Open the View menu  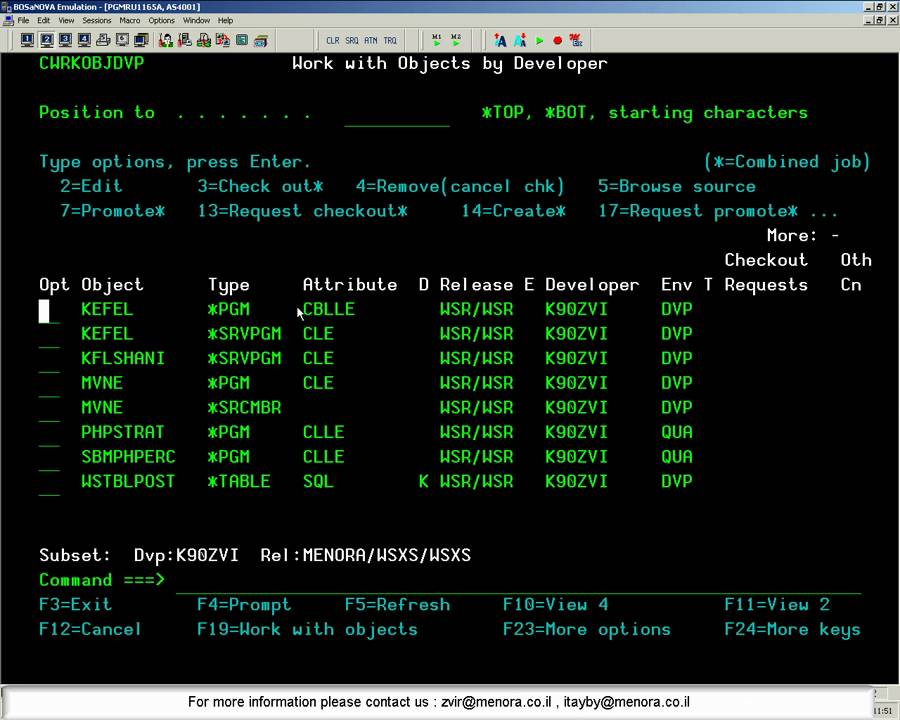[x=66, y=20]
